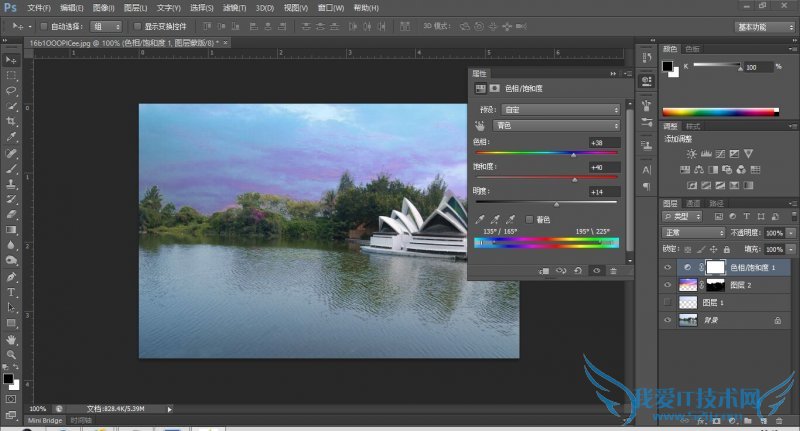Switch to the 通道 (Channels) tab
Screen dimensions: 800x431
(x=694, y=203)
